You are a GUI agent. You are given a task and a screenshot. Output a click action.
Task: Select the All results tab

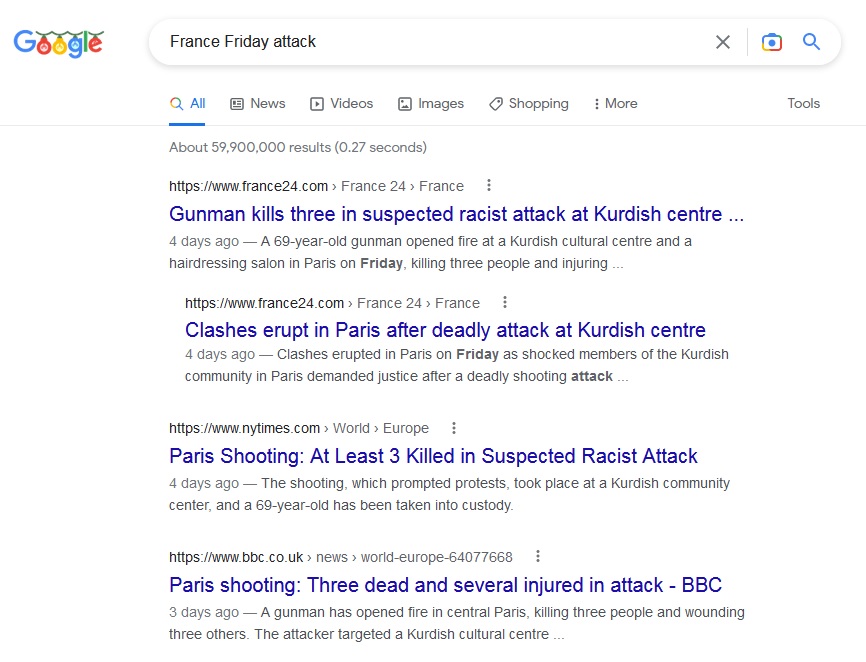click(187, 104)
